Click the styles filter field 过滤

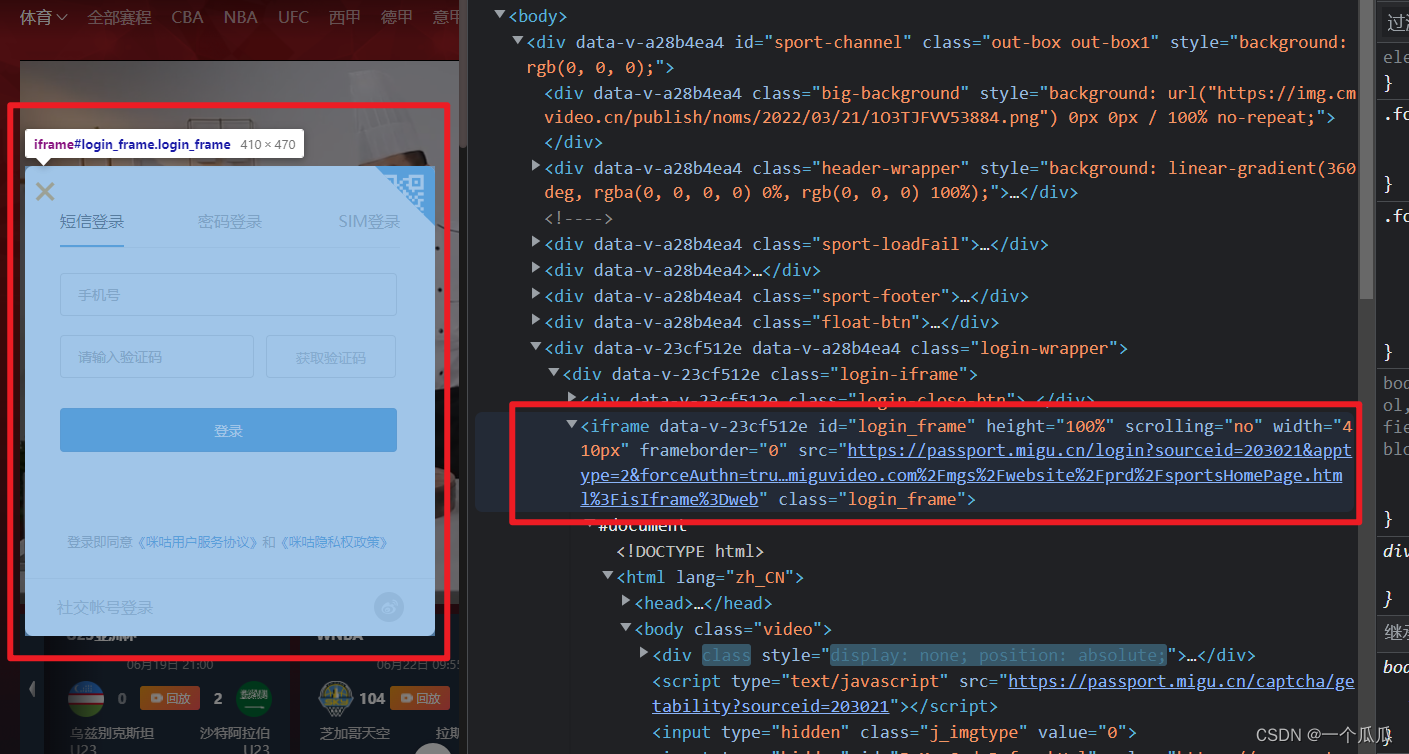coord(1395,22)
